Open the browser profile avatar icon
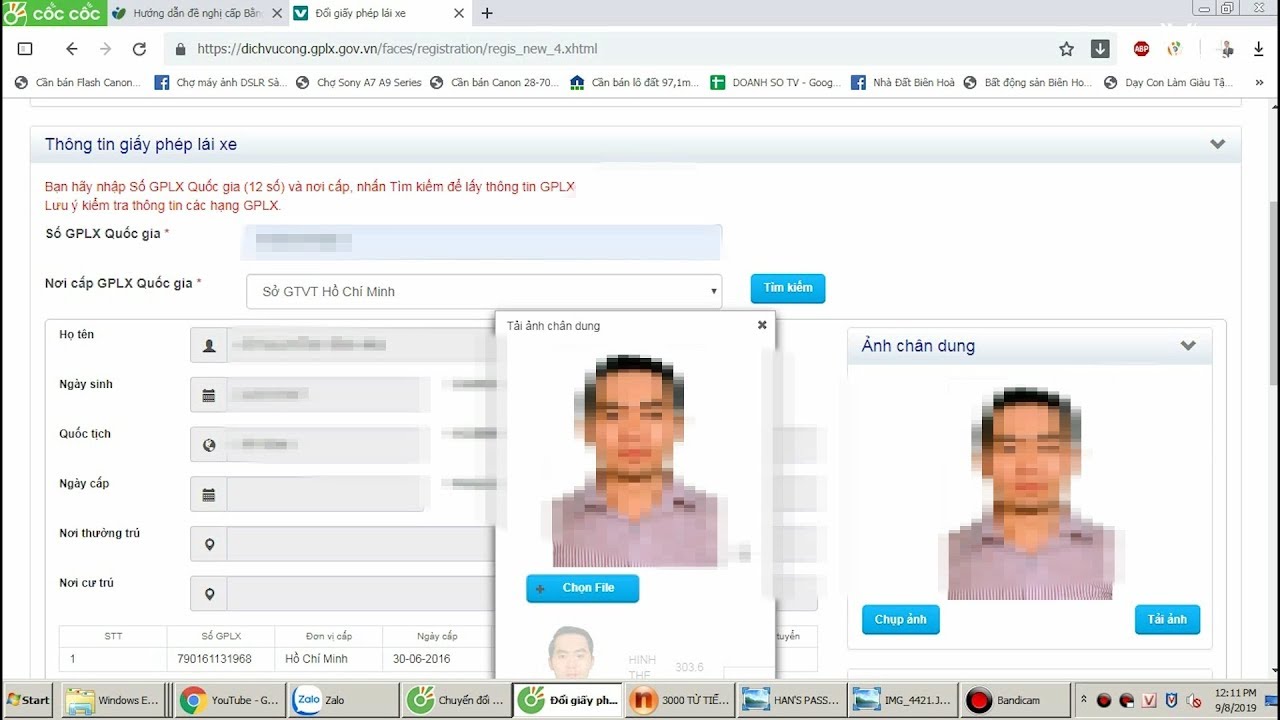 (1226, 49)
